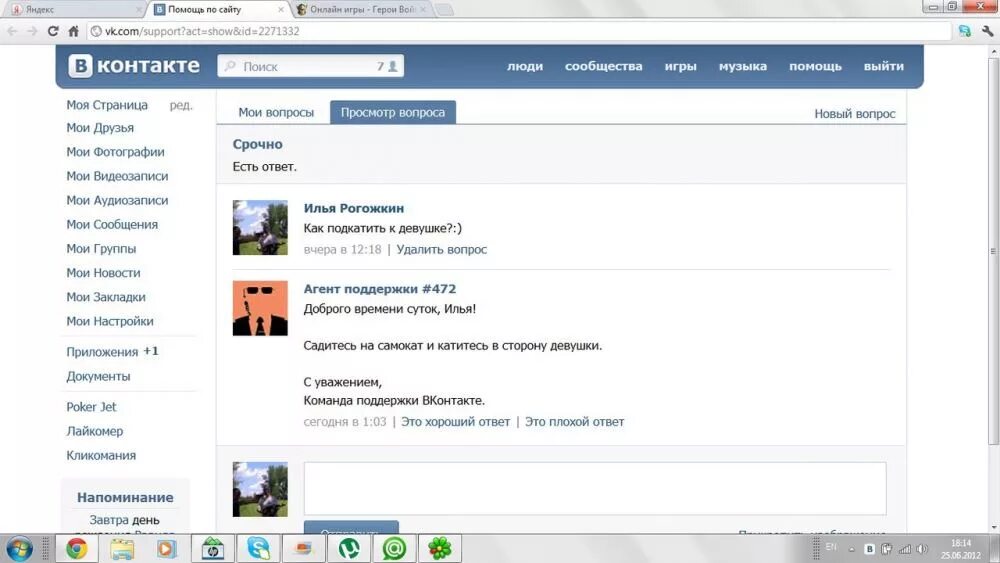Click the 'Новый вопрос' link

855,113
